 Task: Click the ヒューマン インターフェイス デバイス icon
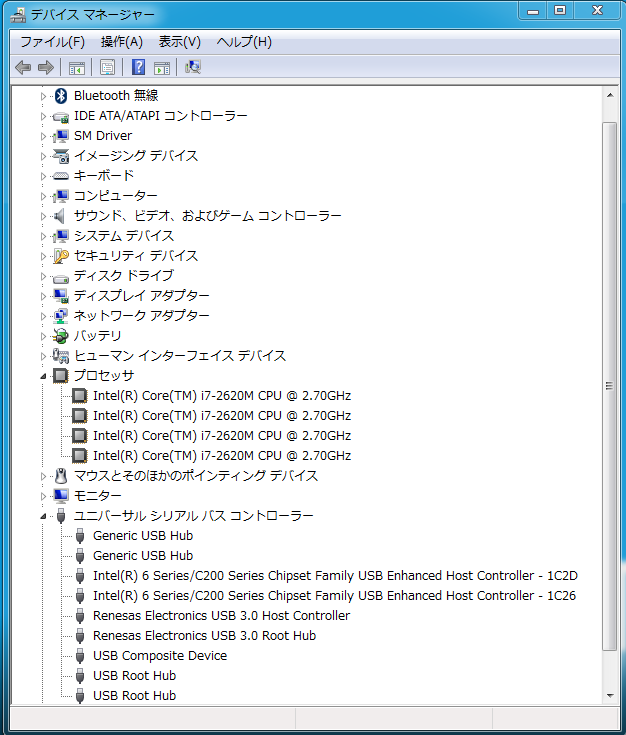(x=61, y=356)
